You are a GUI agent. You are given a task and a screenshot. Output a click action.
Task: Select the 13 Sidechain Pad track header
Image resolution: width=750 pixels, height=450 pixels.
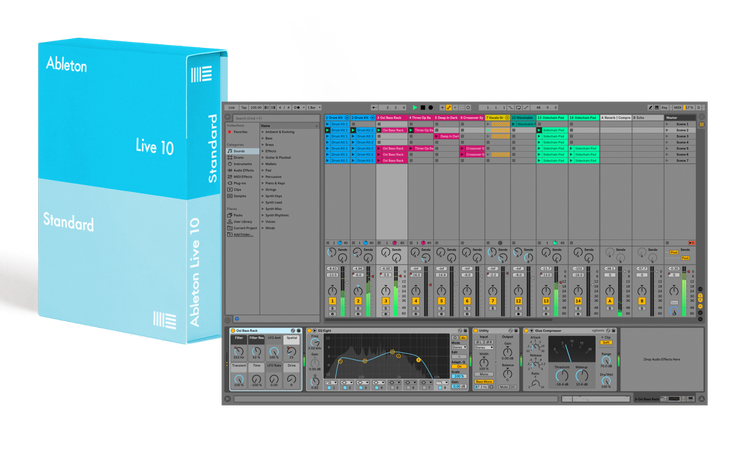[552, 118]
